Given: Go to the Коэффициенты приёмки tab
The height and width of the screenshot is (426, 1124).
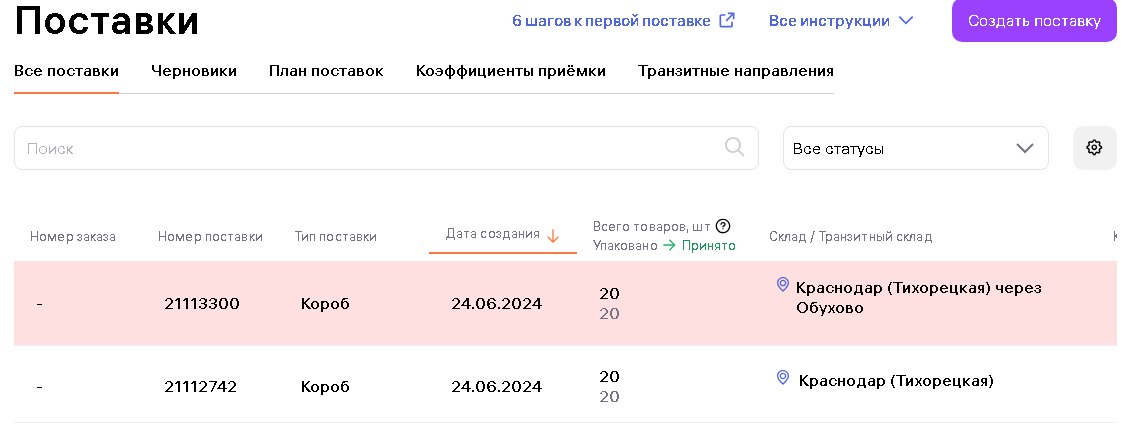Looking at the screenshot, I should pyautogui.click(x=510, y=71).
